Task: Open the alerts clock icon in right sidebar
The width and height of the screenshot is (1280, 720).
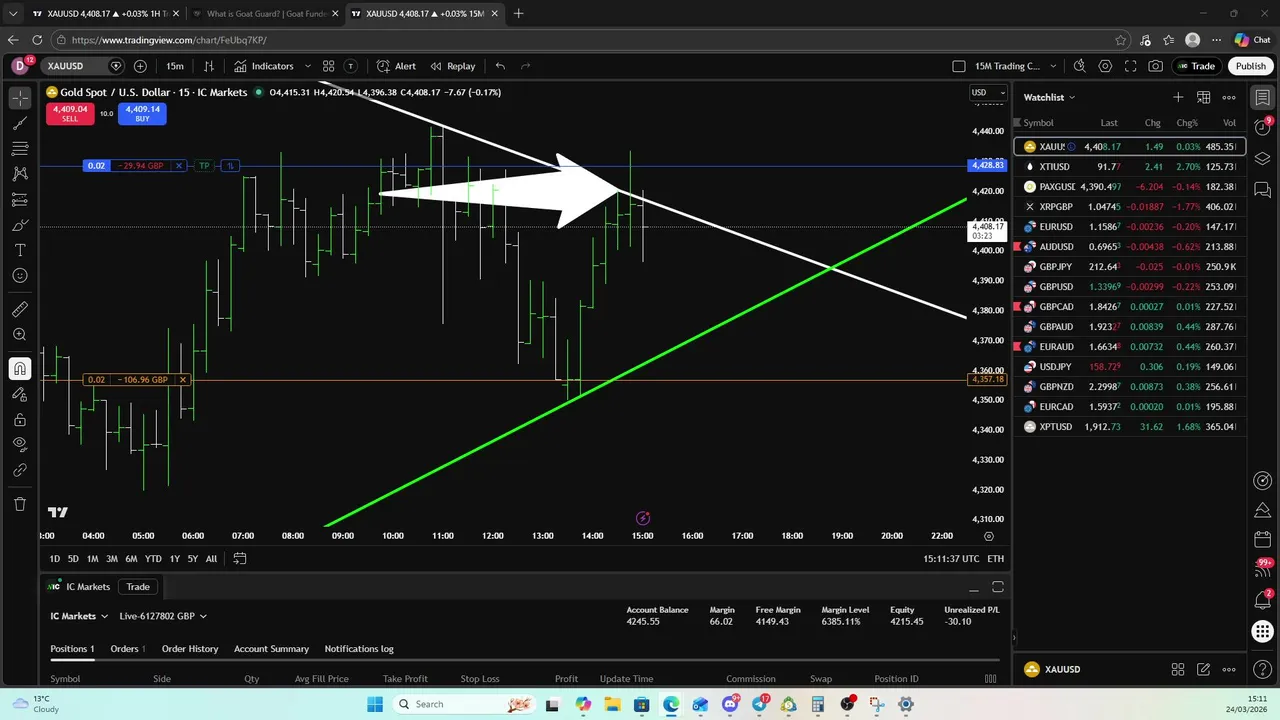Action: (x=1263, y=128)
